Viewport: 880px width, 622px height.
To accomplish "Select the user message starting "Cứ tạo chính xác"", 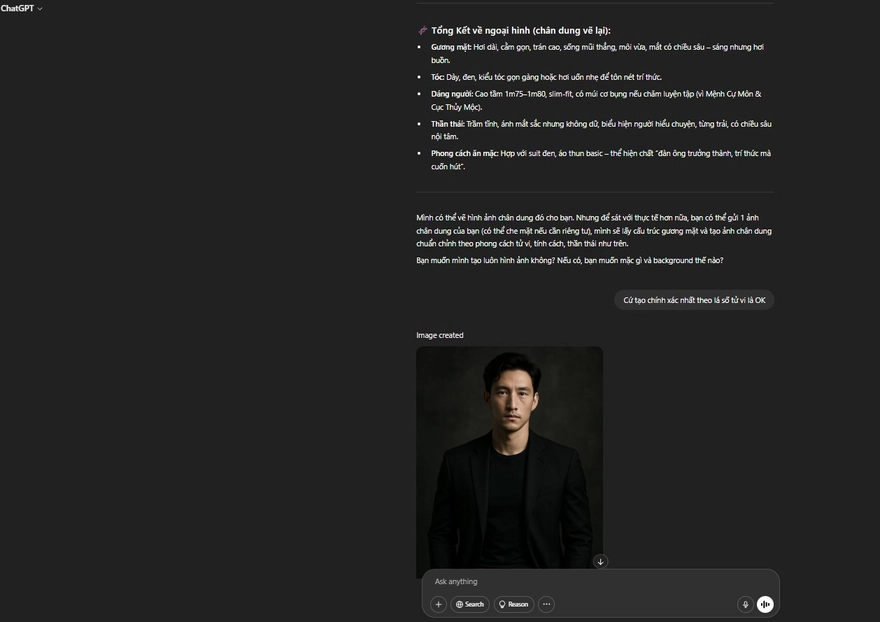I will coord(694,300).
